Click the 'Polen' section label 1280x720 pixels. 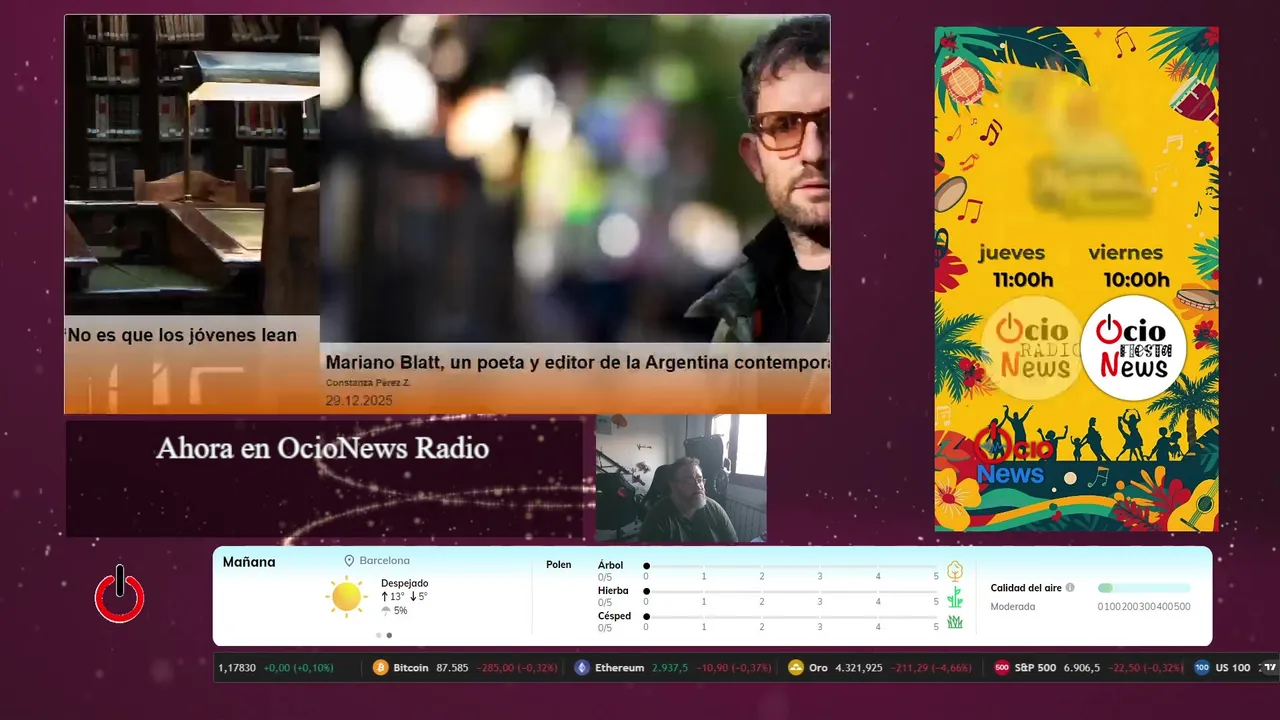559,565
